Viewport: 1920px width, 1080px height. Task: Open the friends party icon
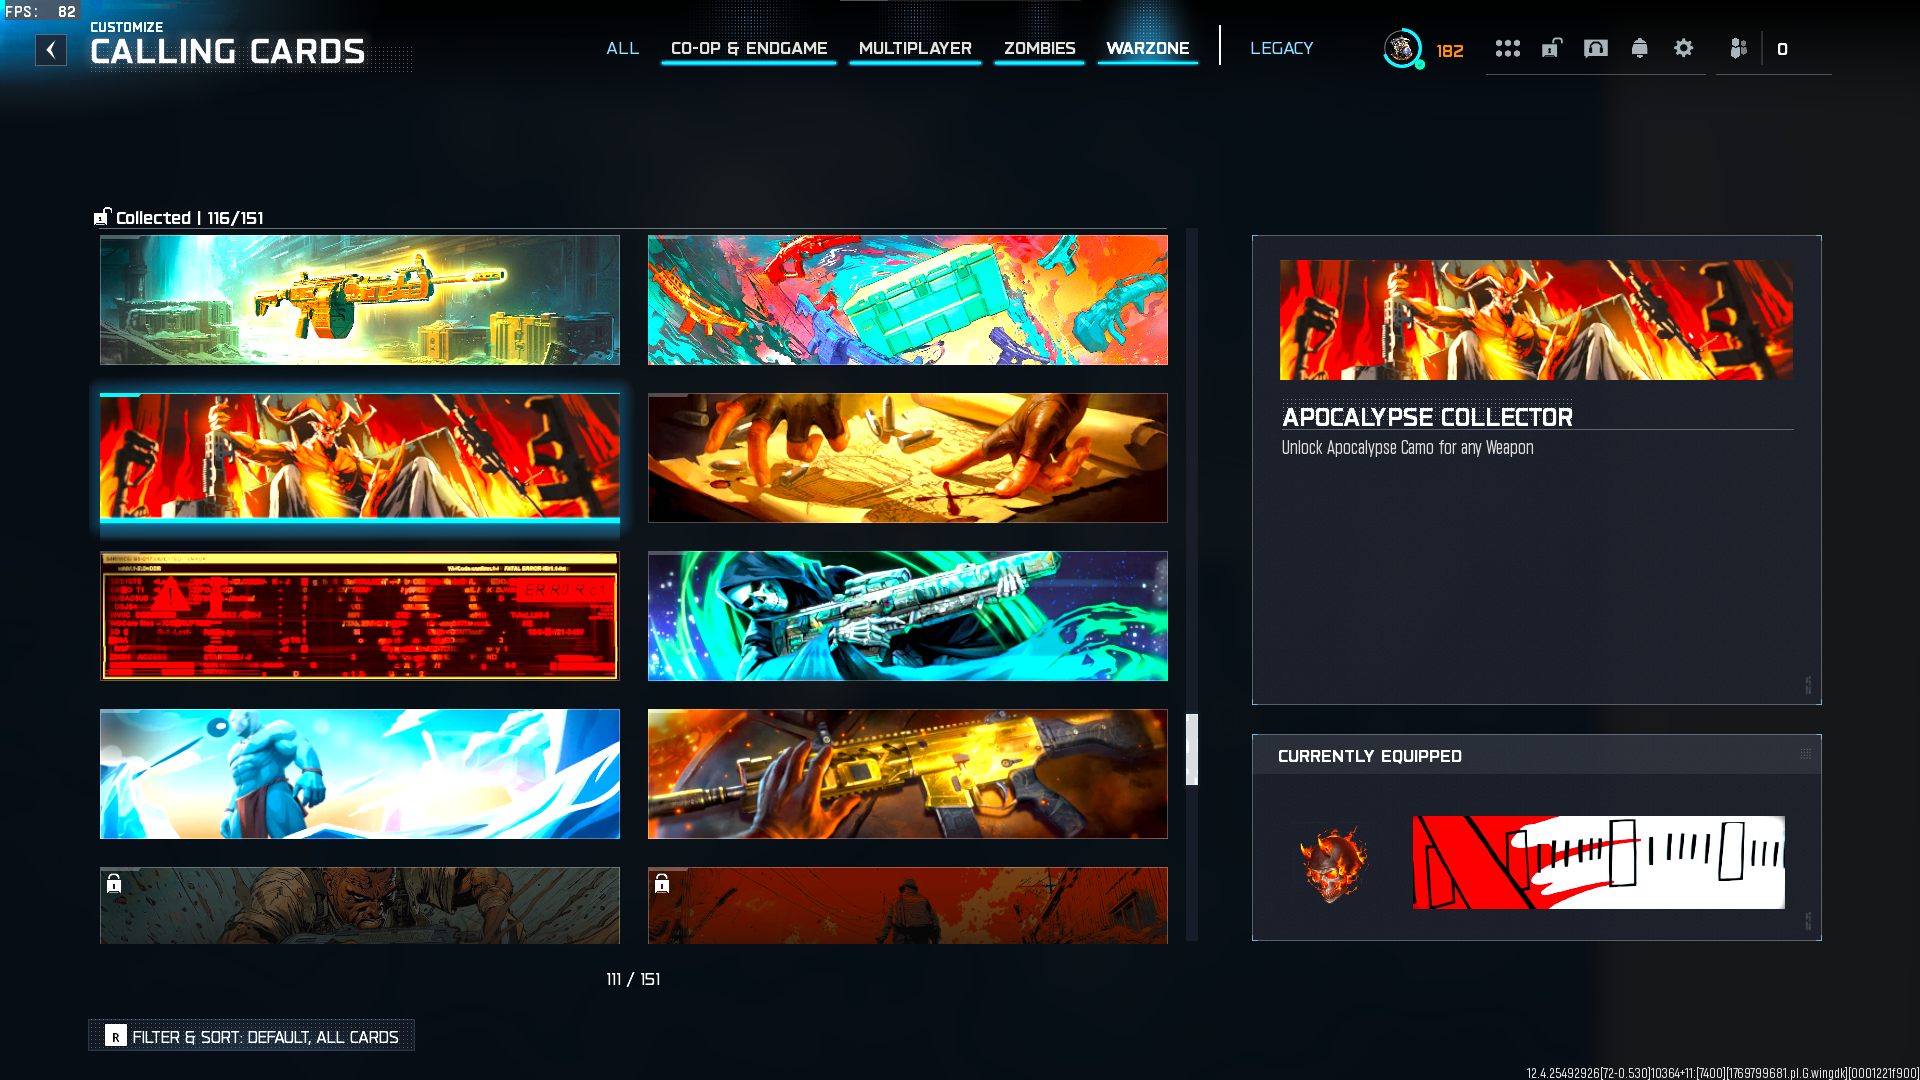(1738, 48)
